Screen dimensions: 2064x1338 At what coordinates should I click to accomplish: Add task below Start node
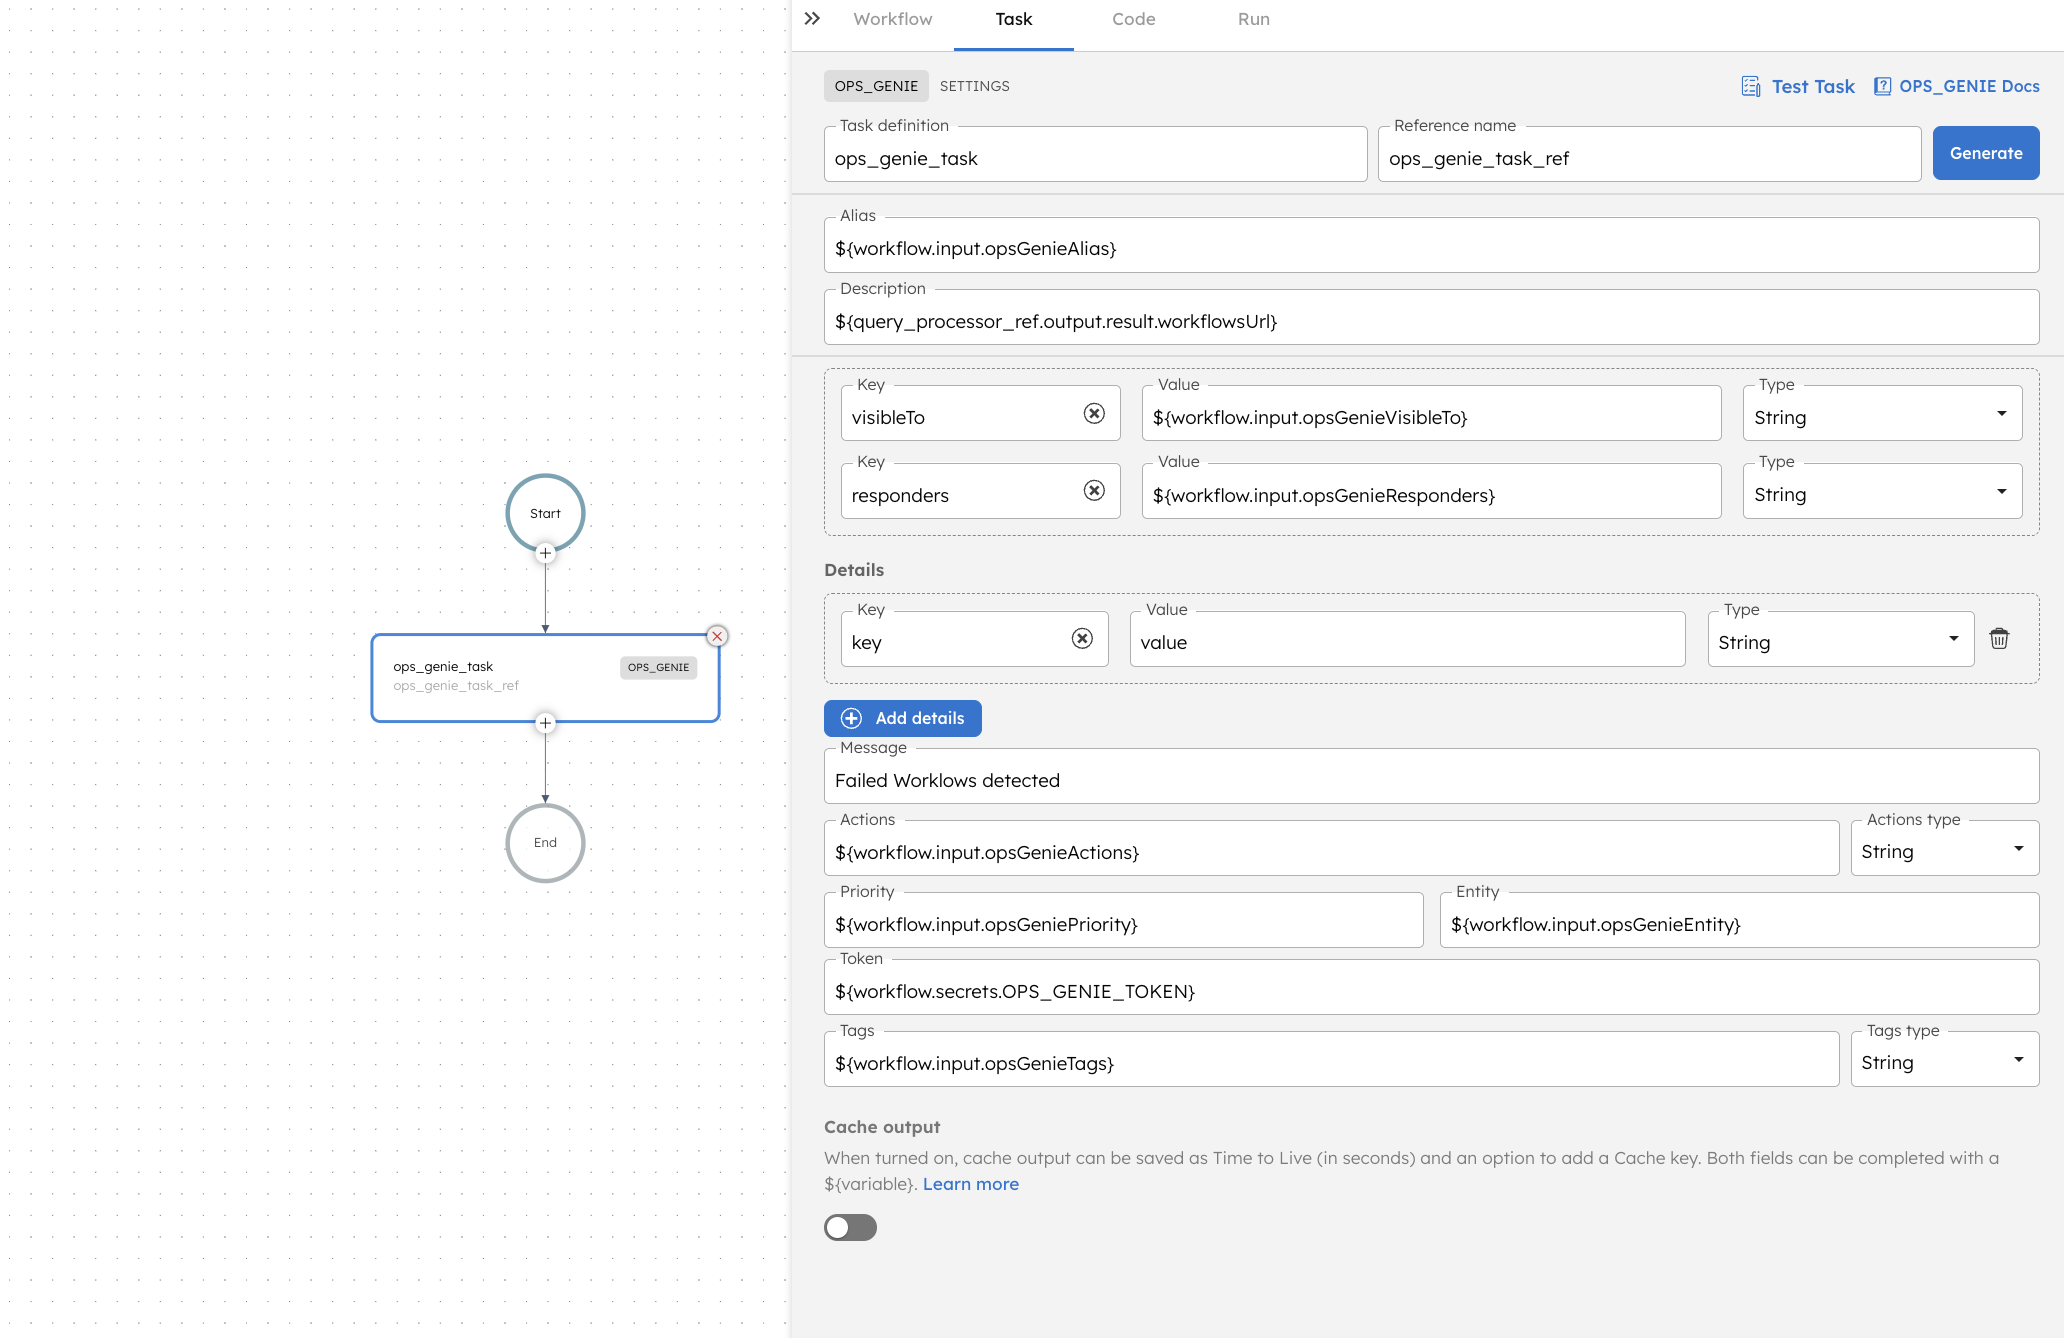coord(545,552)
